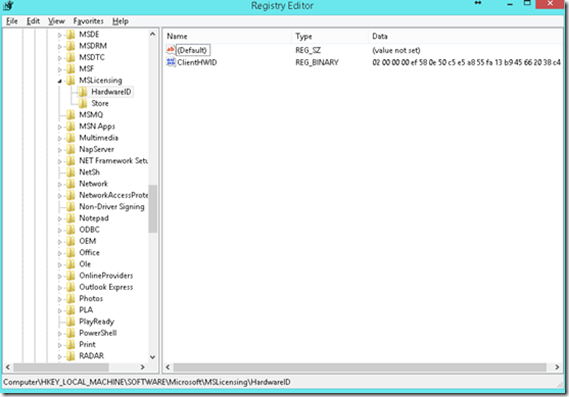Image resolution: width=569 pixels, height=397 pixels.
Task: Select the ClientHWID value entry
Action: pos(197,62)
